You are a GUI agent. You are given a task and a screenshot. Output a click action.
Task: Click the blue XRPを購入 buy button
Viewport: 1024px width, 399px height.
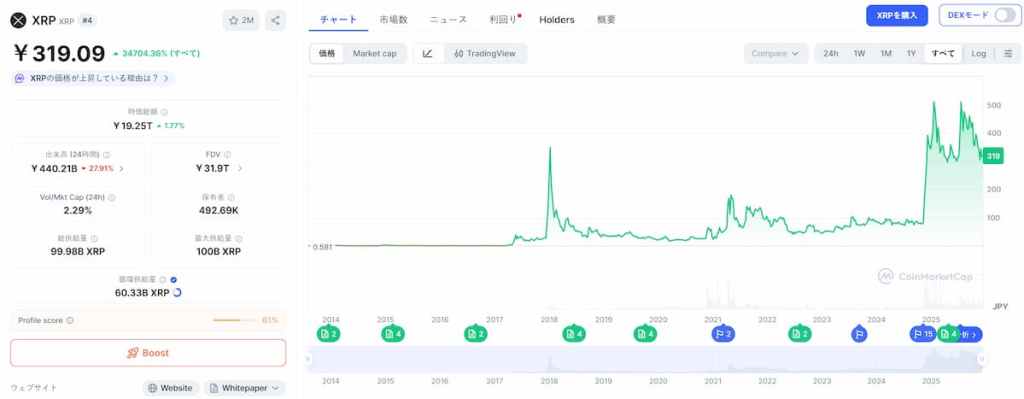897,16
